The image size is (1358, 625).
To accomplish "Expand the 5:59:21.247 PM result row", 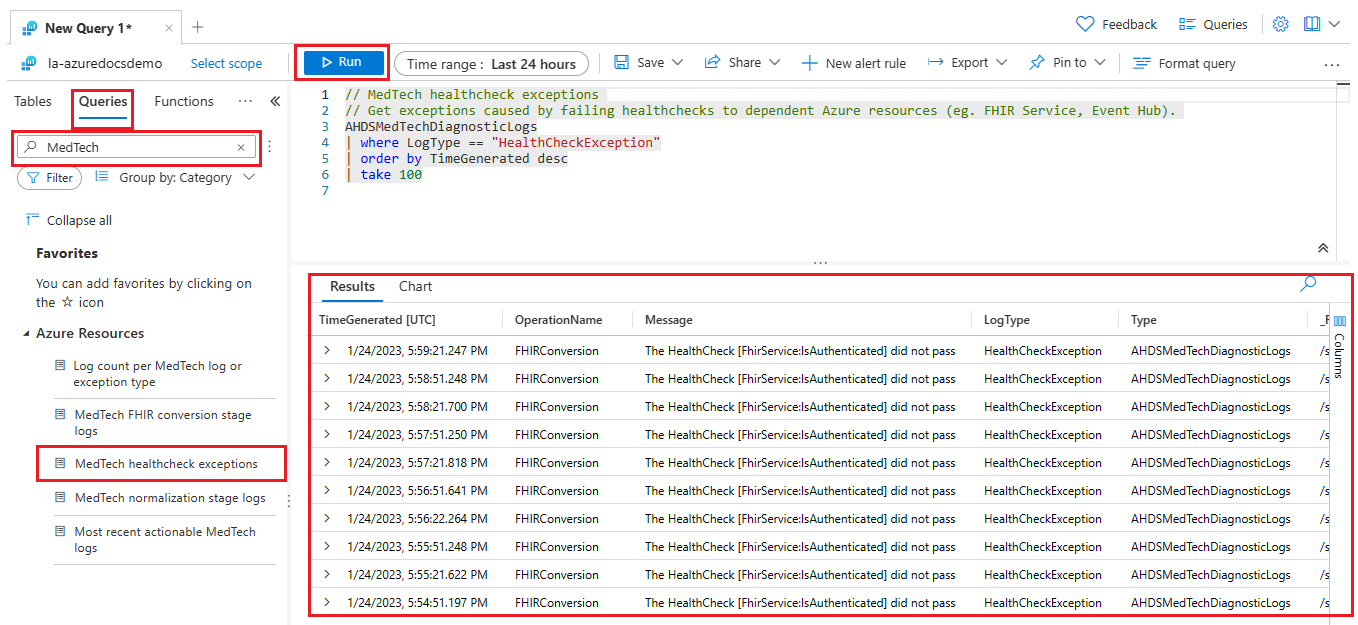I will click(326, 351).
